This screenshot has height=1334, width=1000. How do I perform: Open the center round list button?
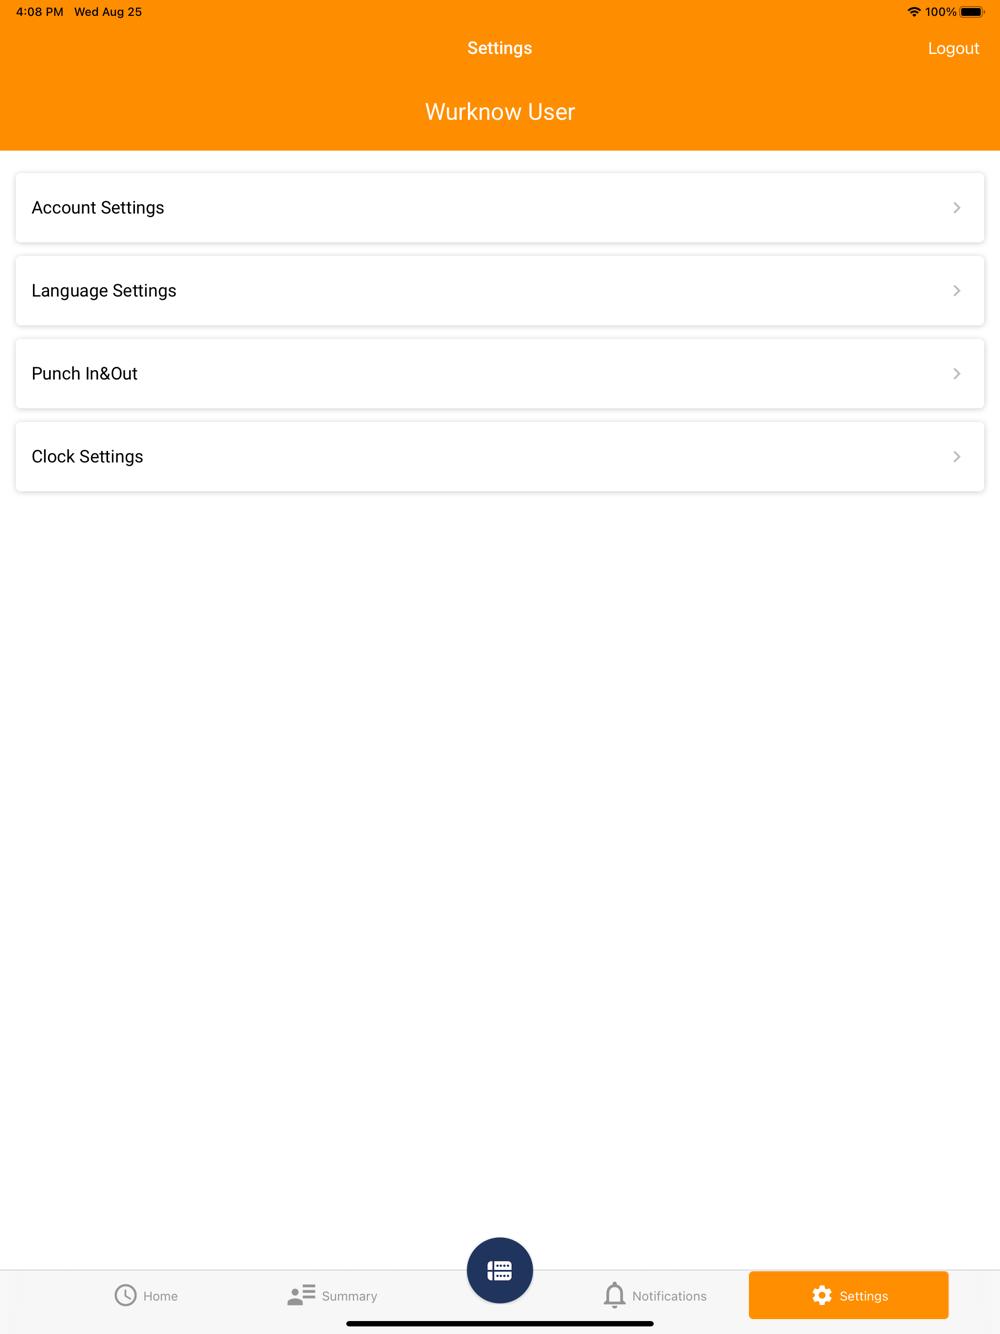(x=500, y=1270)
